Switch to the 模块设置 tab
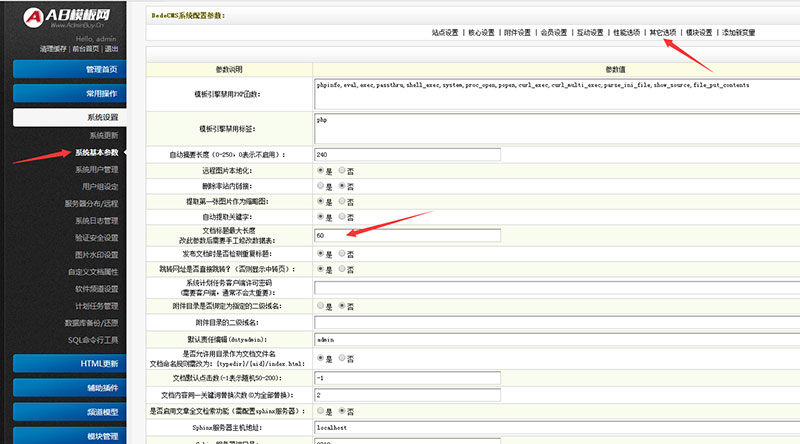 click(698, 33)
